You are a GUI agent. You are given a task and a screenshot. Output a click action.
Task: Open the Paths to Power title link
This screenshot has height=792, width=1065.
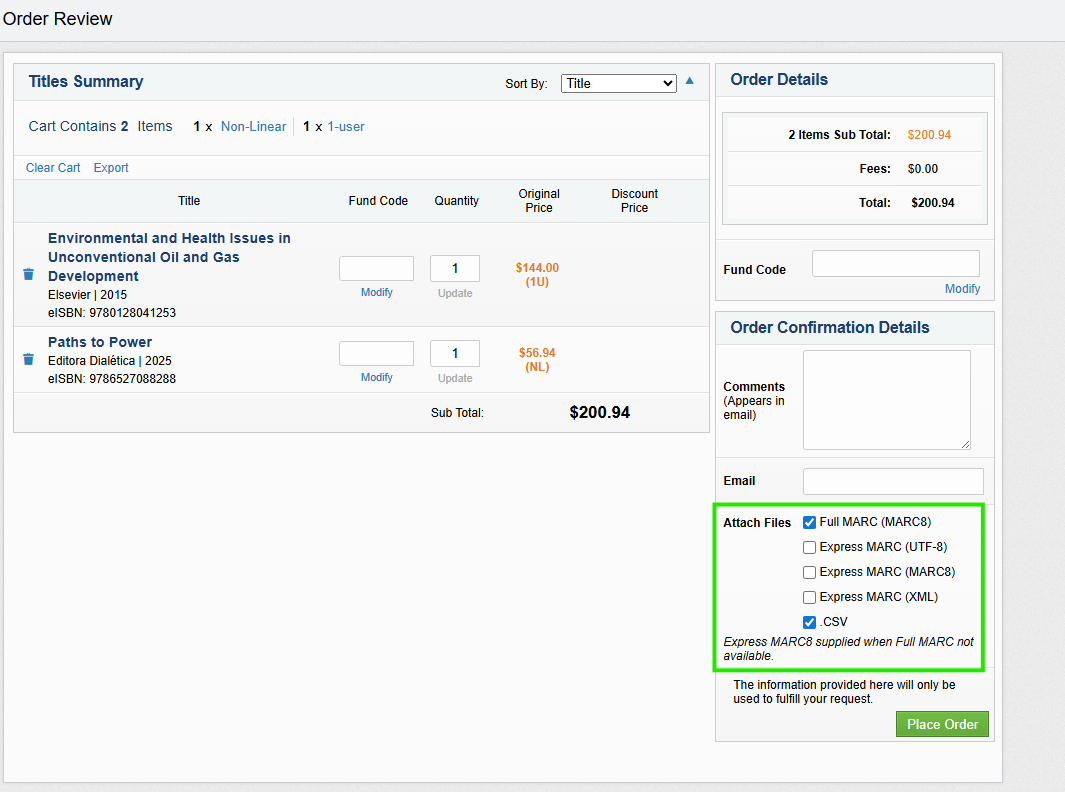click(x=100, y=342)
